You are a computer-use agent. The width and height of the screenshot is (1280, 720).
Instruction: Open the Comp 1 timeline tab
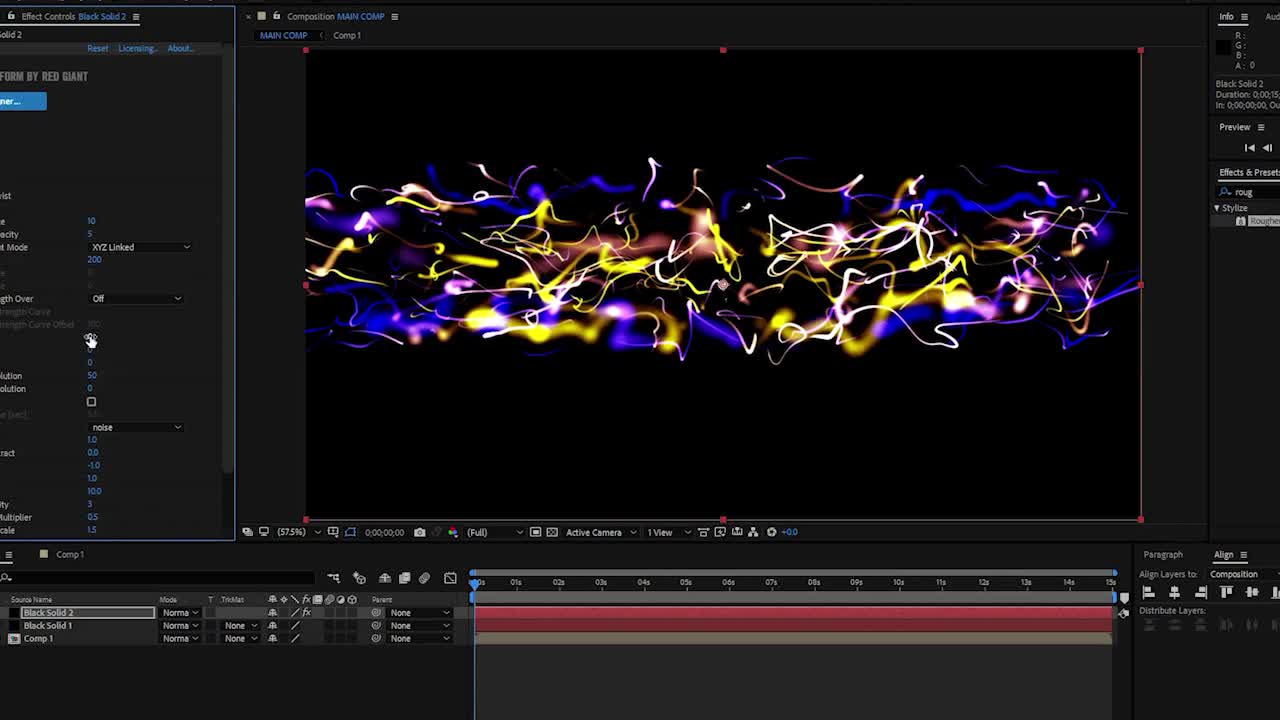point(69,554)
